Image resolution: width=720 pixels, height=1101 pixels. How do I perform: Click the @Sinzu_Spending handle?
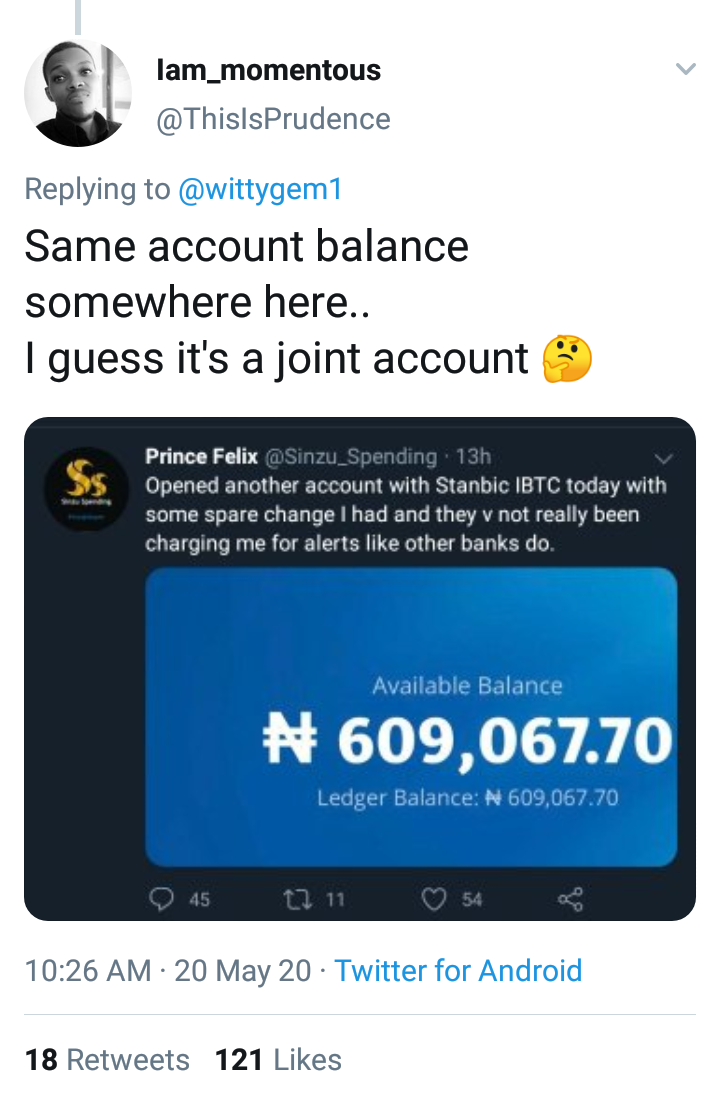351,457
